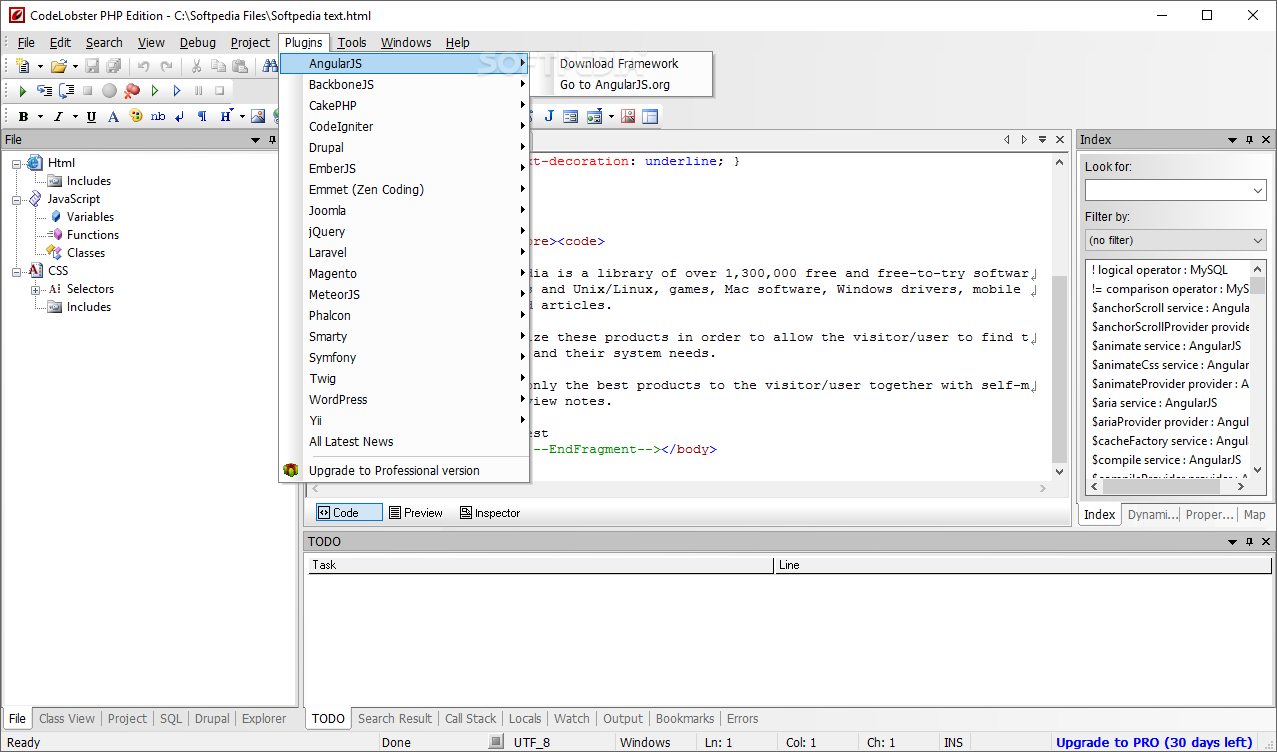Click the Save All icon
Viewport: 1277px width, 752px height.
coord(113,66)
